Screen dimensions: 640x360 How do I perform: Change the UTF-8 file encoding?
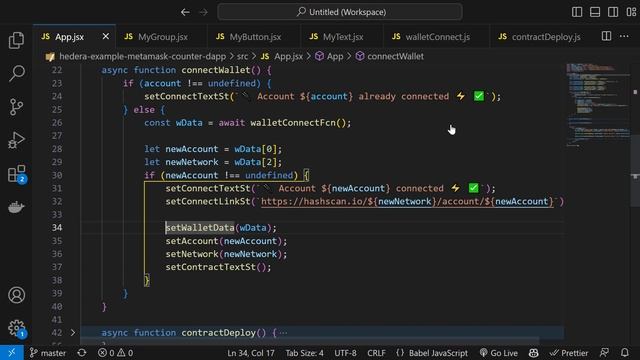345,353
